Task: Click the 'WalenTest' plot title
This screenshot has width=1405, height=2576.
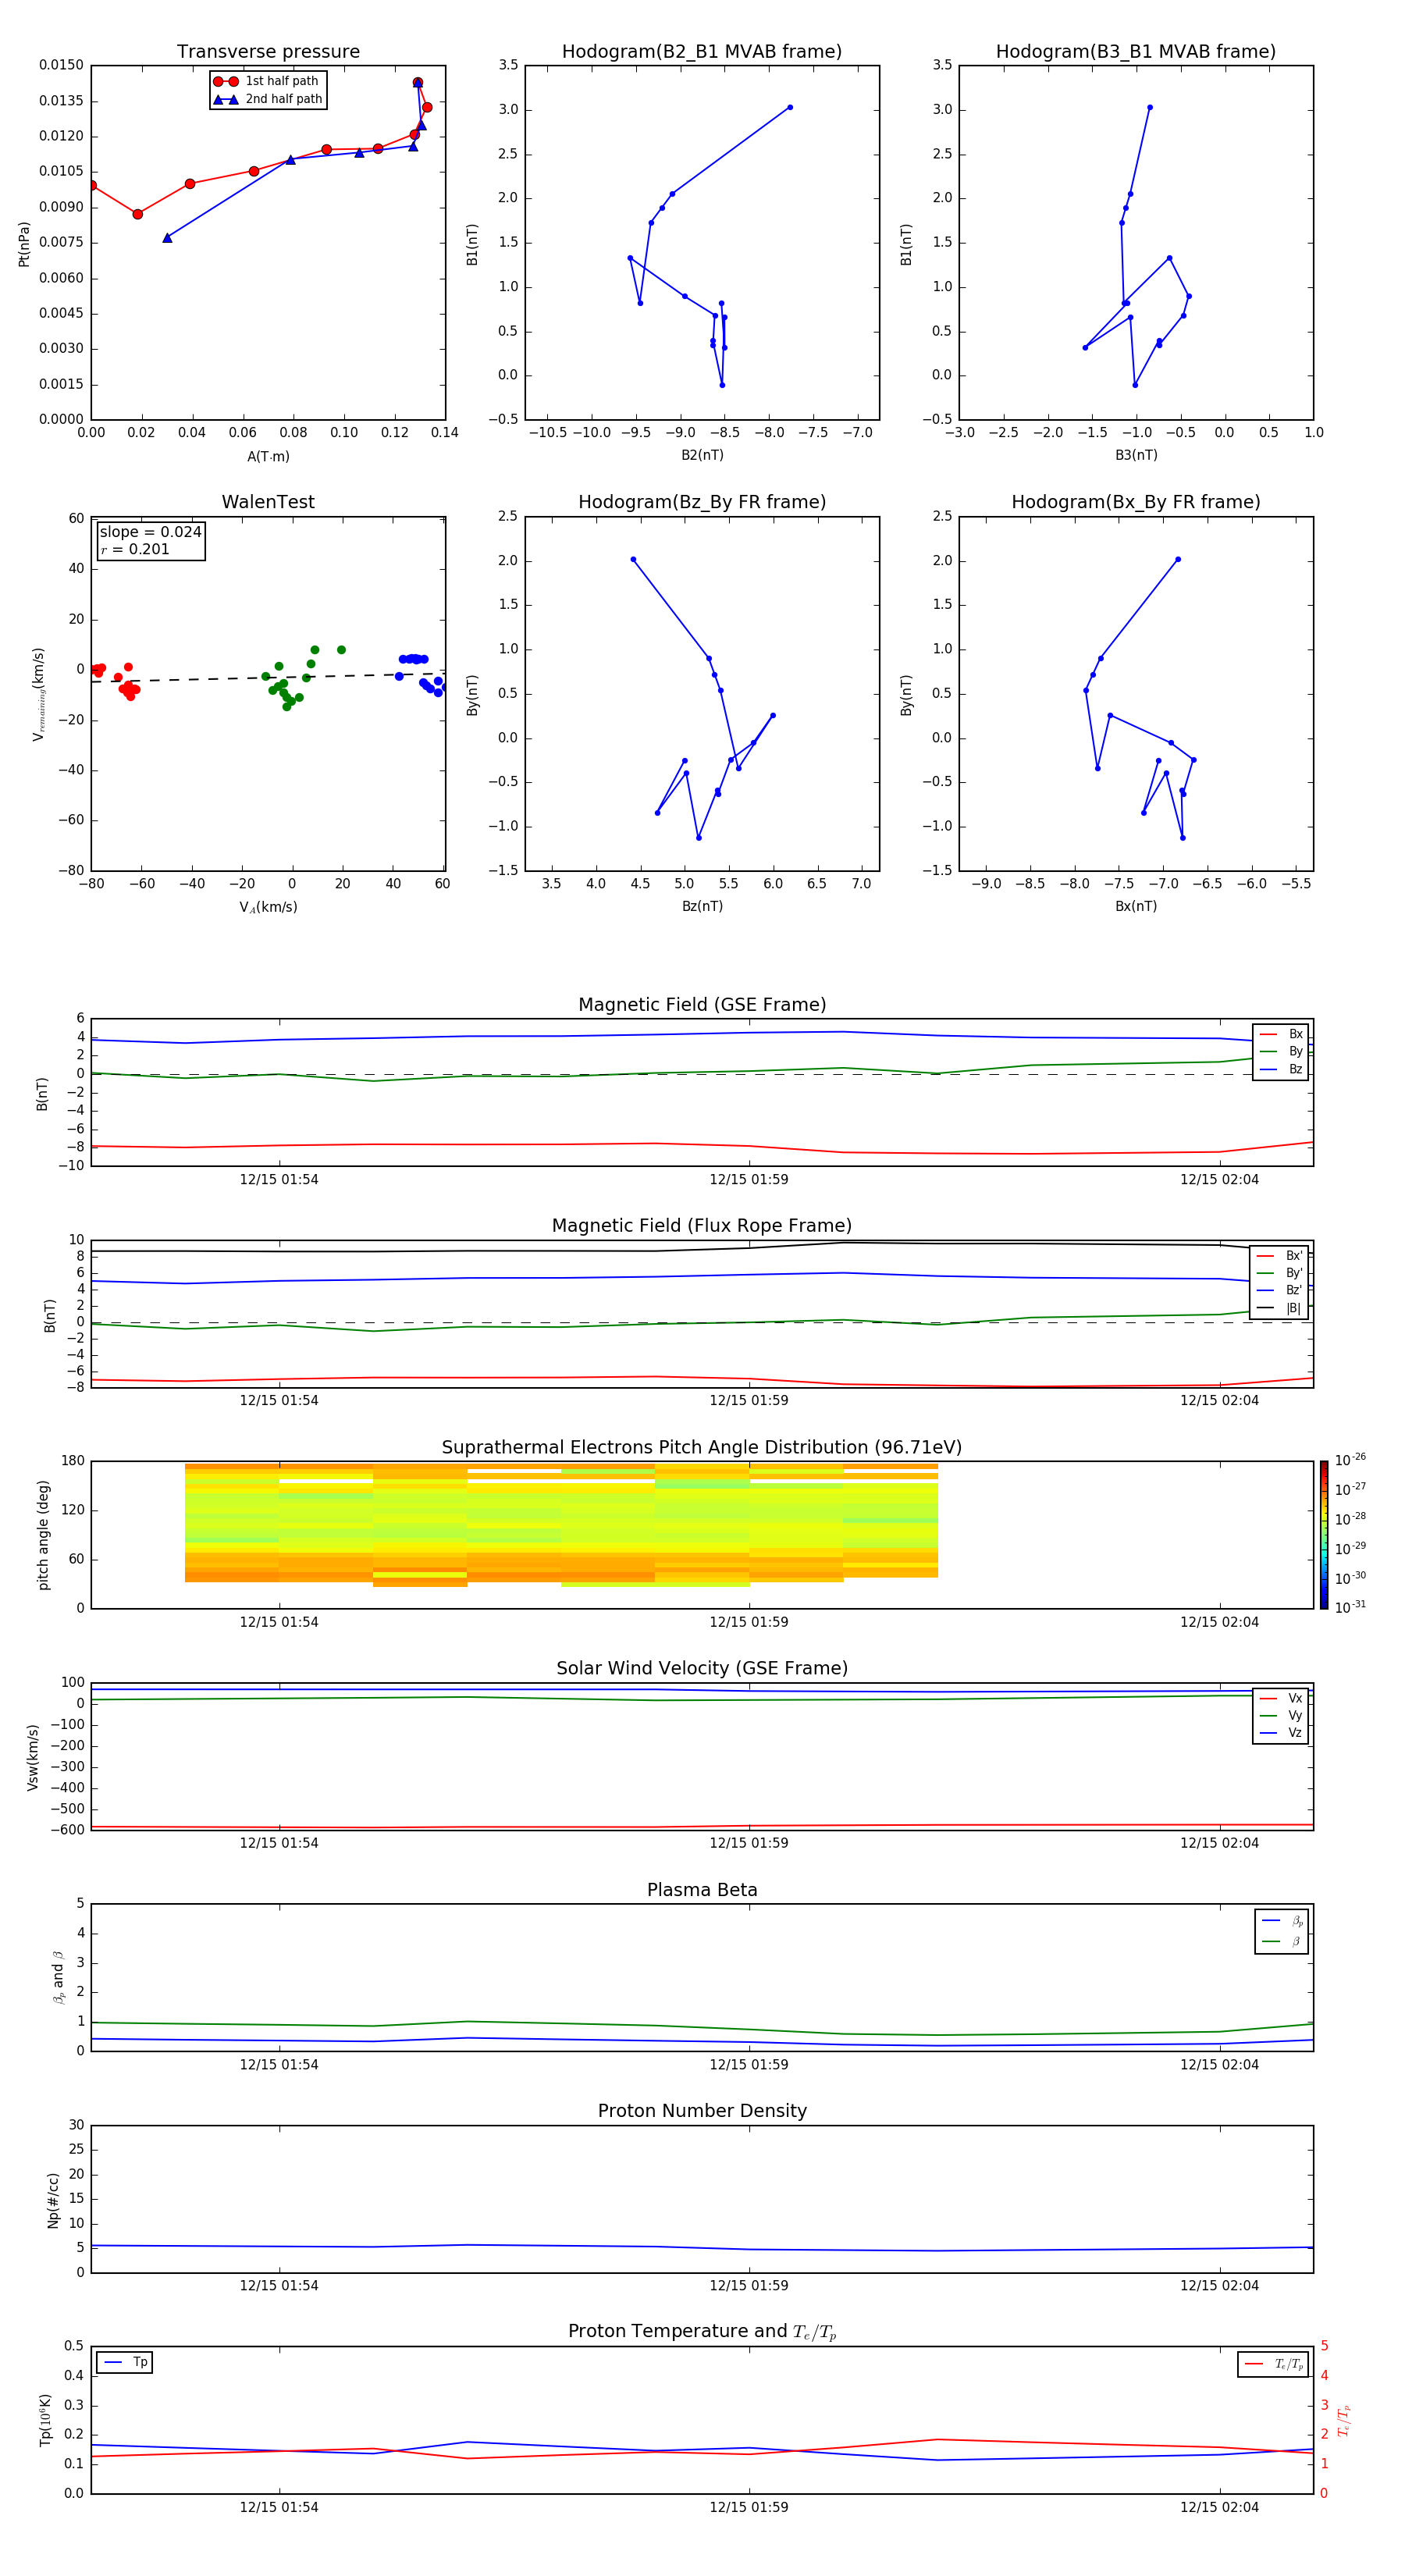Action: pos(268,502)
